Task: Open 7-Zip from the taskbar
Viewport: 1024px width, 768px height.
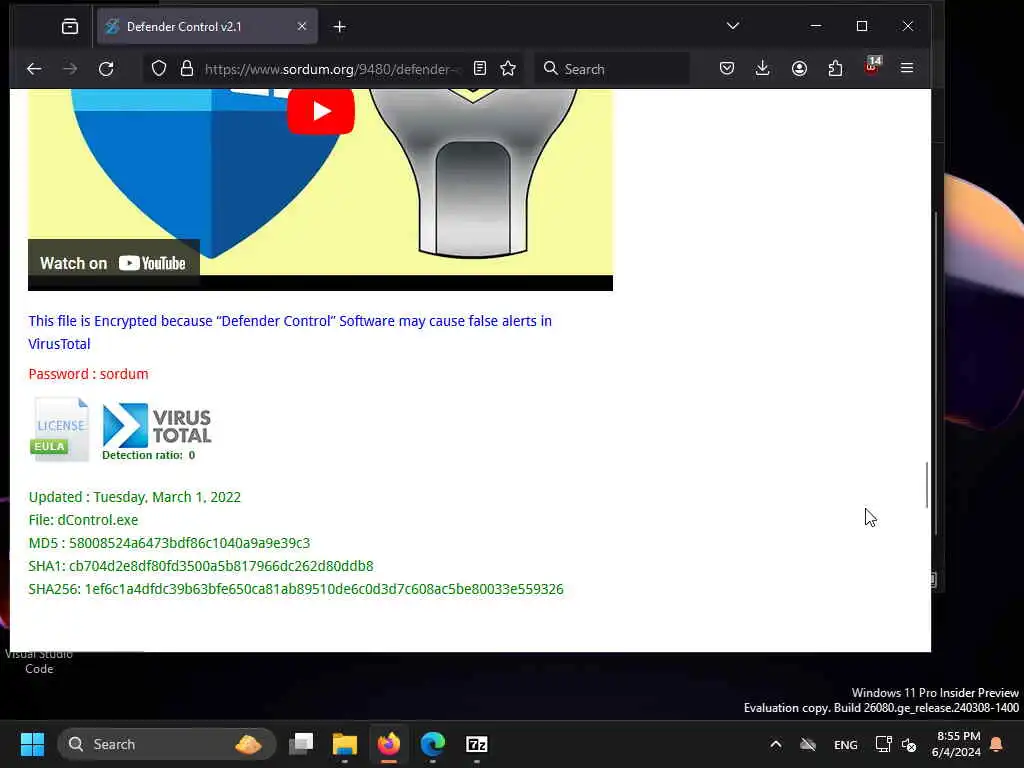Action: pyautogui.click(x=477, y=744)
